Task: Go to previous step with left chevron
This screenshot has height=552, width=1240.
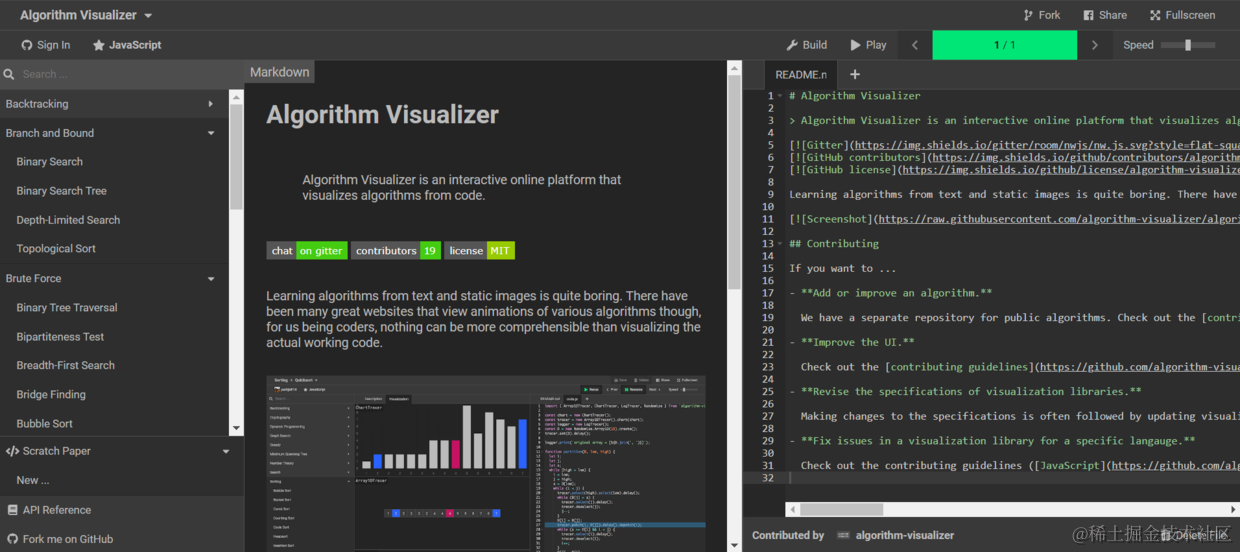Action: click(x=914, y=45)
